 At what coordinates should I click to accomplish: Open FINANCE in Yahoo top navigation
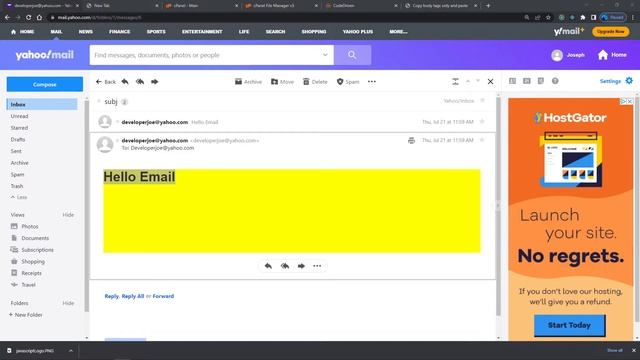point(120,31)
